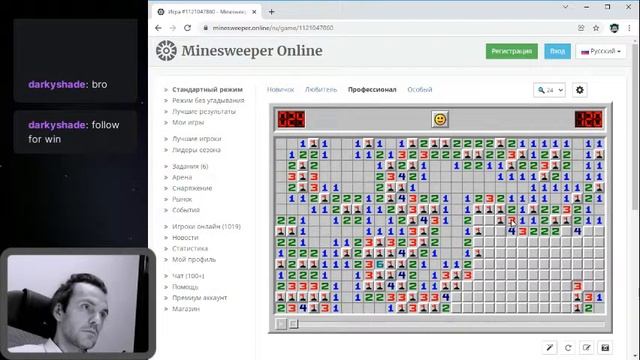Close the Minesweeper game tab
640x360 pixels.
tap(254, 12)
